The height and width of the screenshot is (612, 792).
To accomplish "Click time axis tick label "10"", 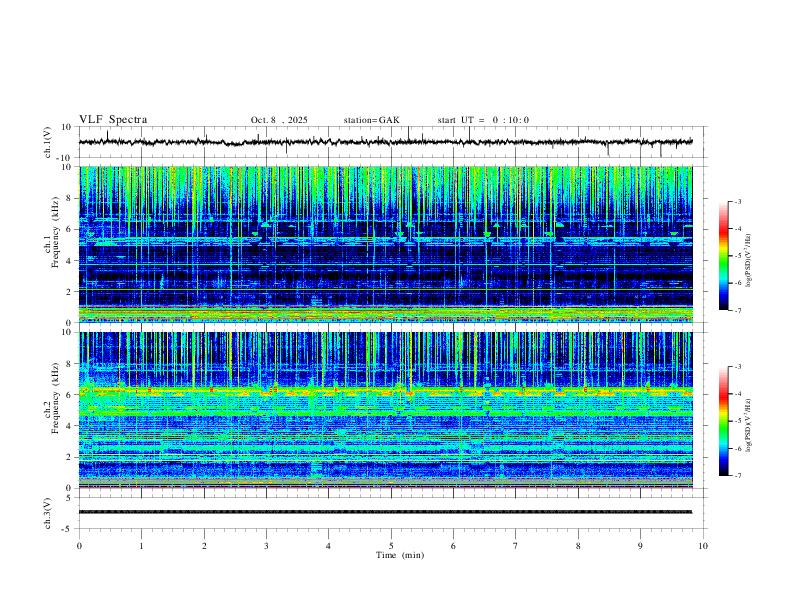I will [703, 546].
